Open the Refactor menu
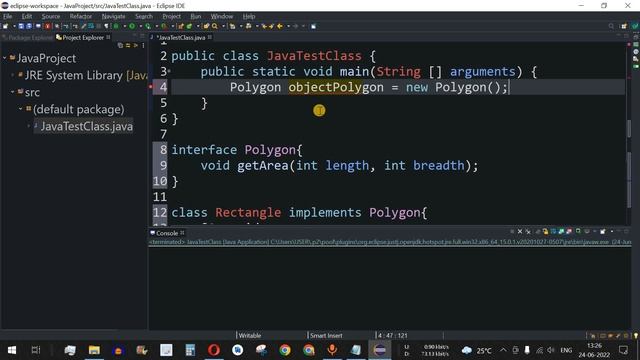This screenshot has width=640, height=360. 80,16
